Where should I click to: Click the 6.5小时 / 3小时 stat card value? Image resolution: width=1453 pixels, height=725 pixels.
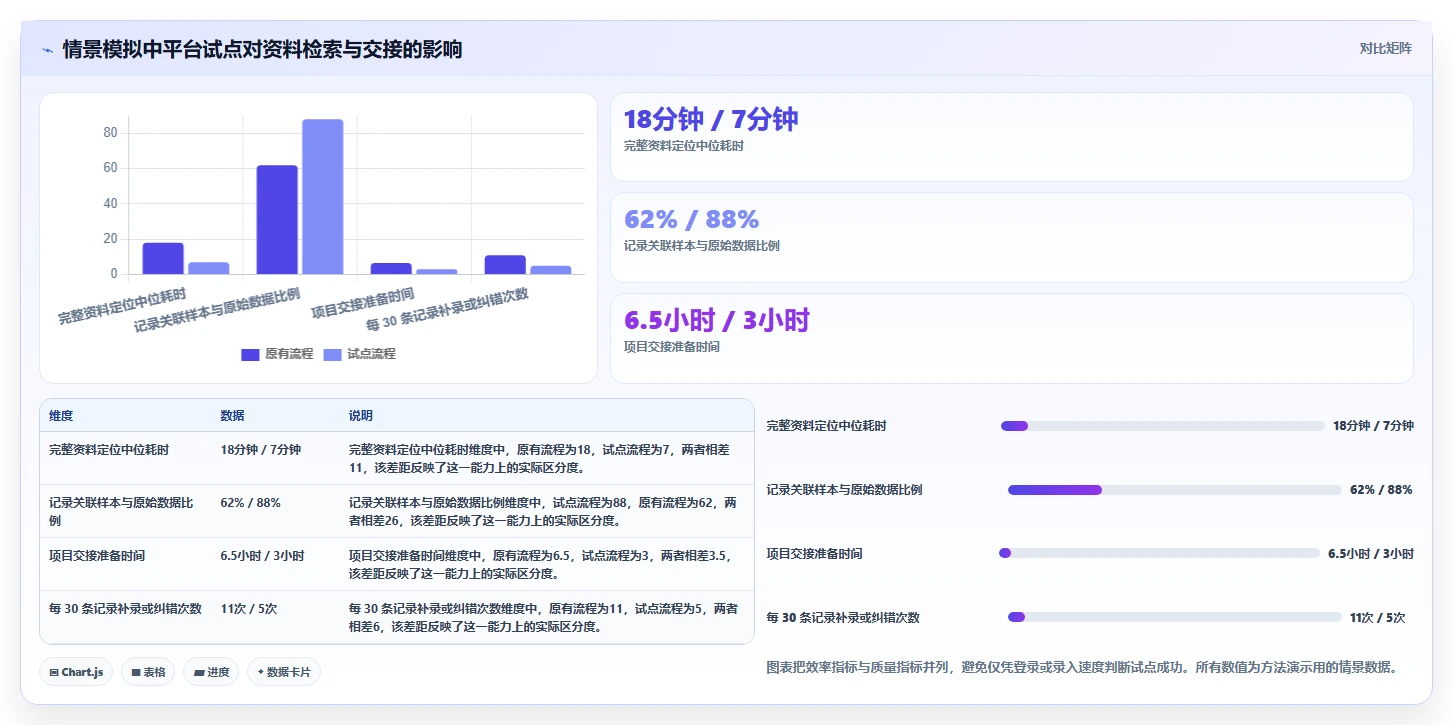(717, 320)
